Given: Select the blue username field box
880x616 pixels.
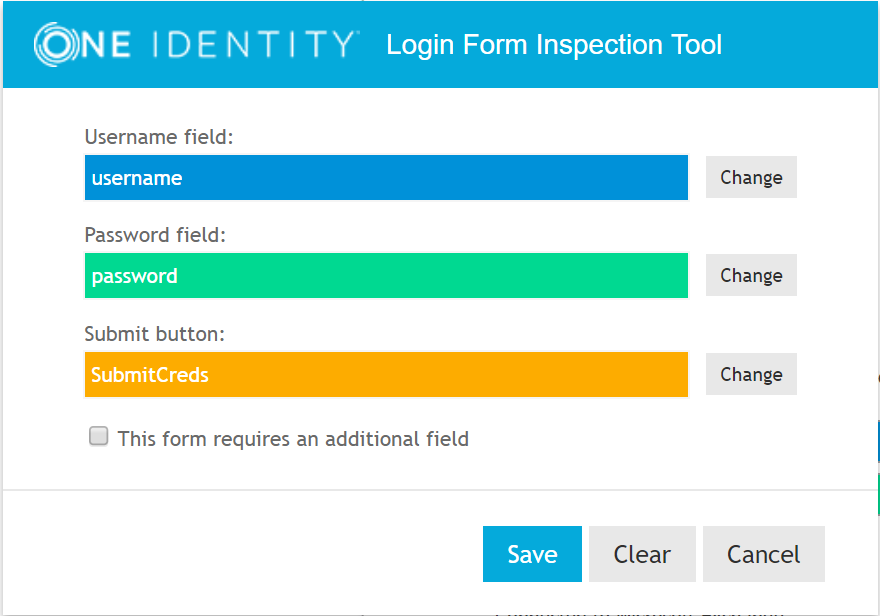Looking at the screenshot, I should coord(386,178).
